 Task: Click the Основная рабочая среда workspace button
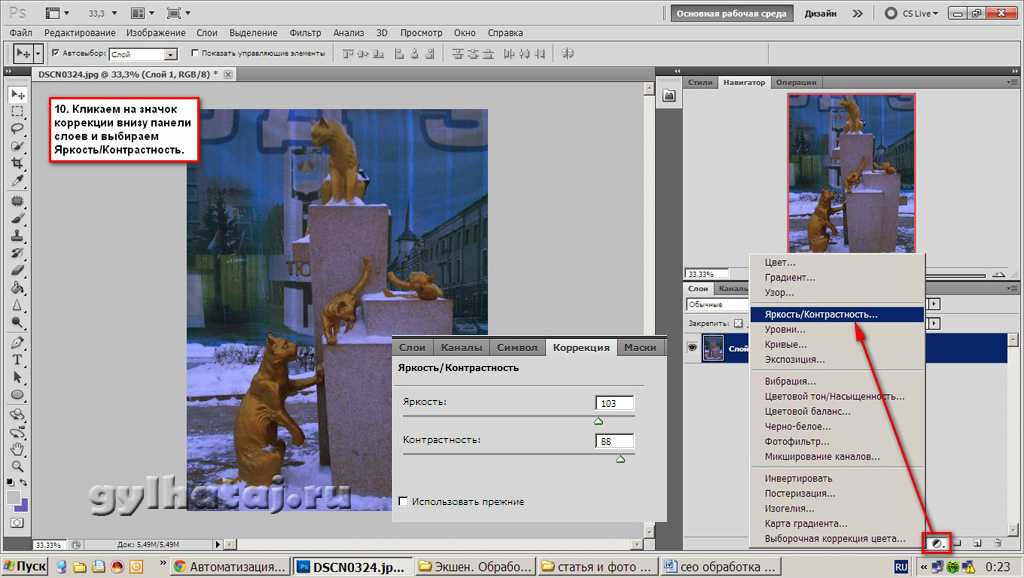coord(733,14)
